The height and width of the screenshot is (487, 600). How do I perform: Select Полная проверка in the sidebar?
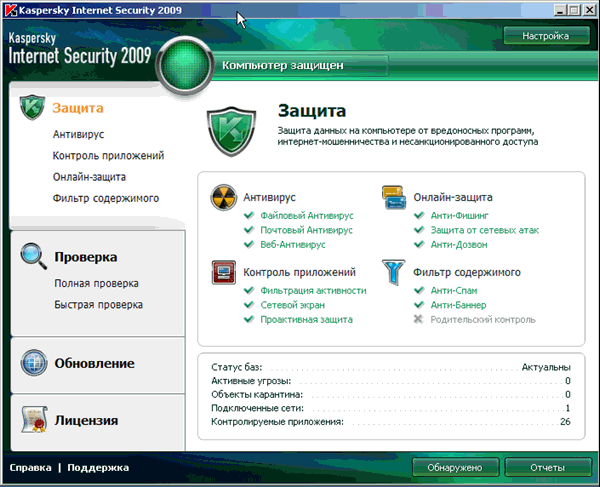(96, 284)
